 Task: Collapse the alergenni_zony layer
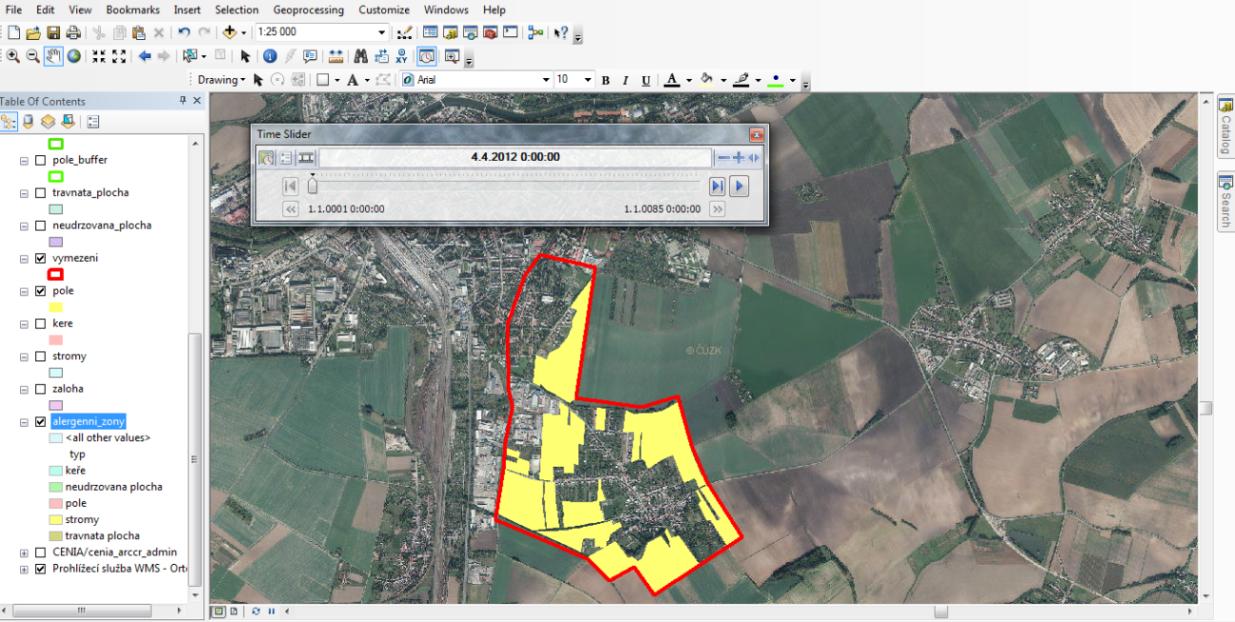(24, 422)
